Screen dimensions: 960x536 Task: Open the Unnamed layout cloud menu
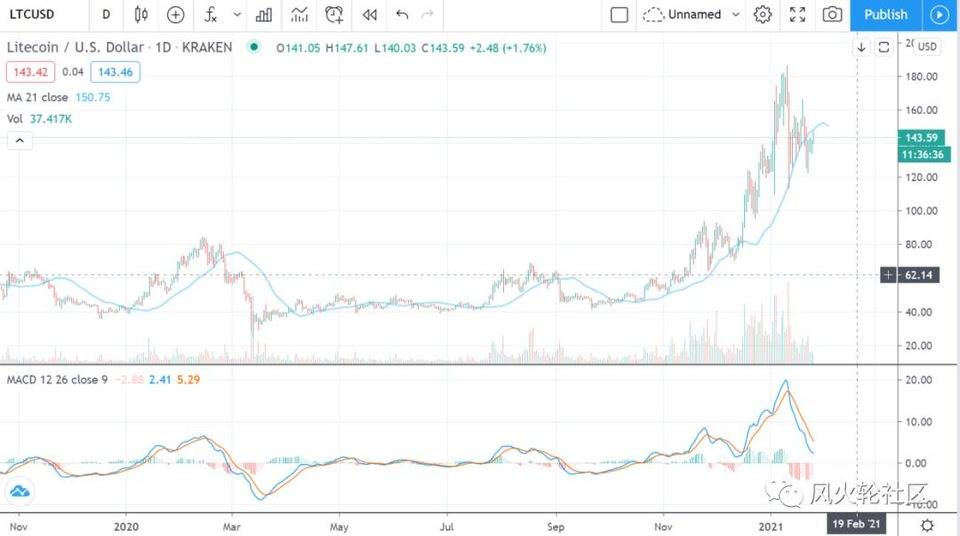coord(682,14)
